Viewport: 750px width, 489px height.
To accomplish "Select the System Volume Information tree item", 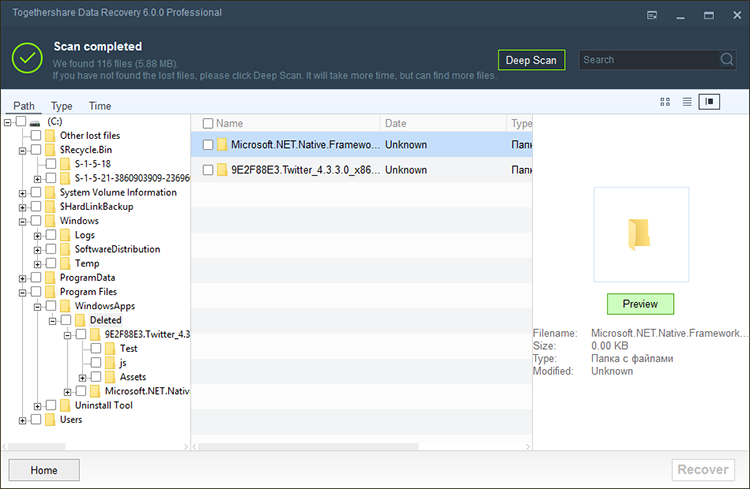I will click(118, 192).
